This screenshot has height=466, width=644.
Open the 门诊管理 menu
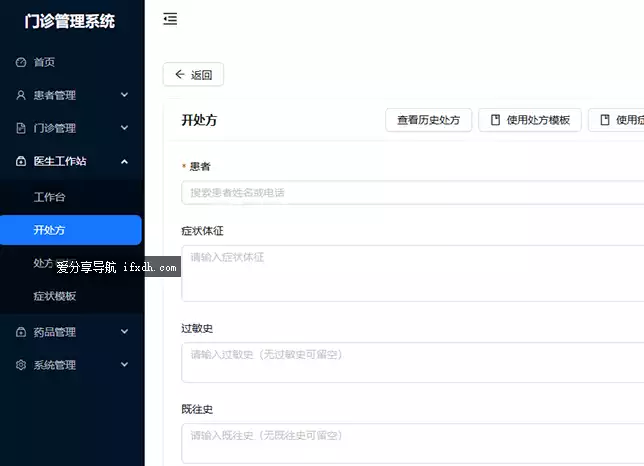pos(72,128)
